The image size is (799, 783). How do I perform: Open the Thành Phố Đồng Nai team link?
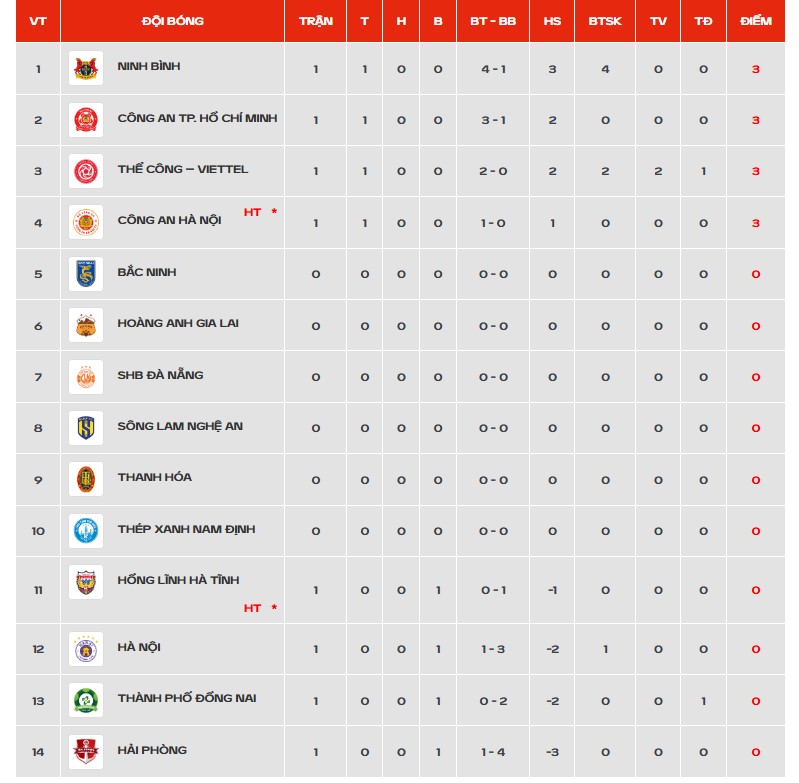tap(187, 698)
